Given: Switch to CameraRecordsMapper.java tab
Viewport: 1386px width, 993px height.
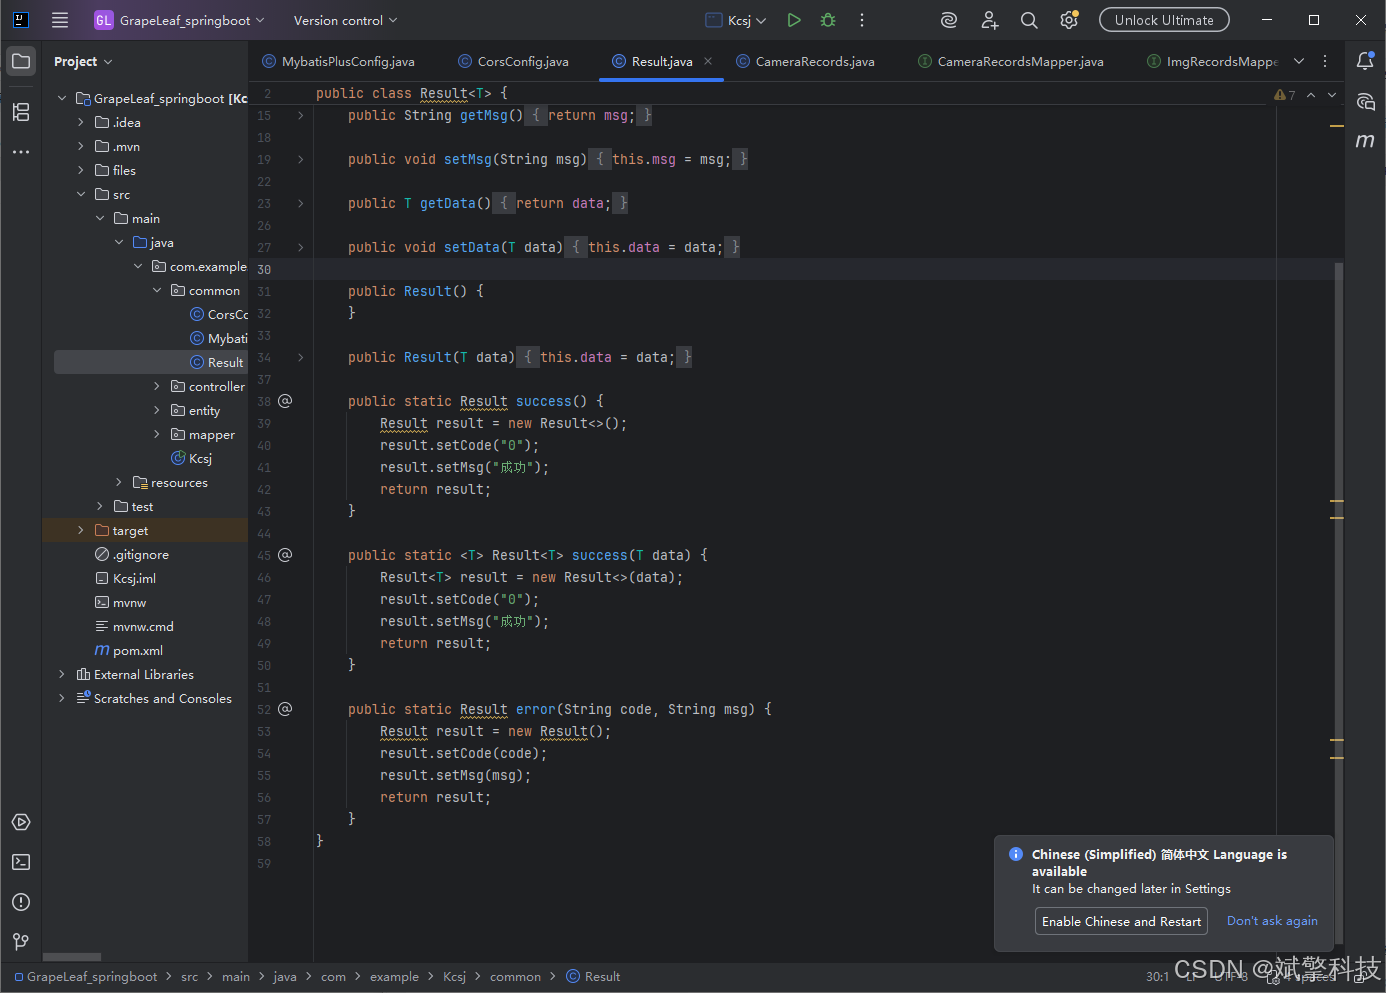Looking at the screenshot, I should [x=1011, y=61].
